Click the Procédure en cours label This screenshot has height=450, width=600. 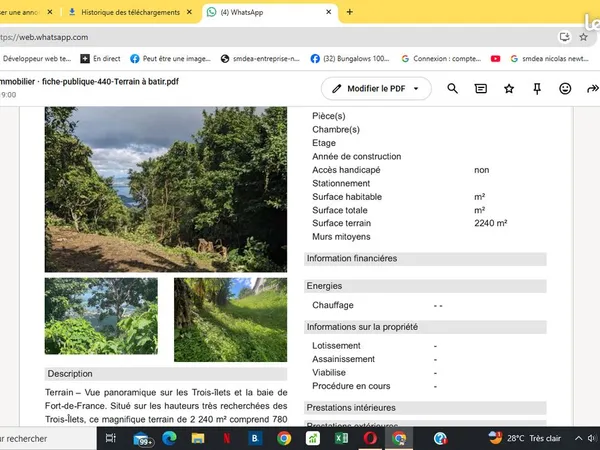(351, 386)
